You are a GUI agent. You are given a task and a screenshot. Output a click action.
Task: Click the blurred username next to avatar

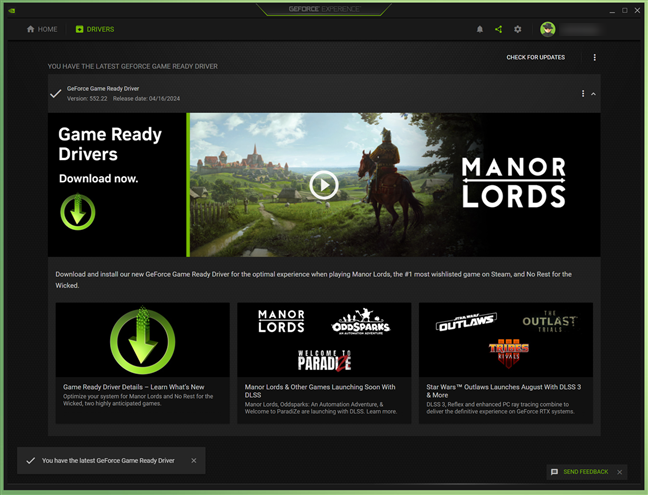tap(580, 29)
